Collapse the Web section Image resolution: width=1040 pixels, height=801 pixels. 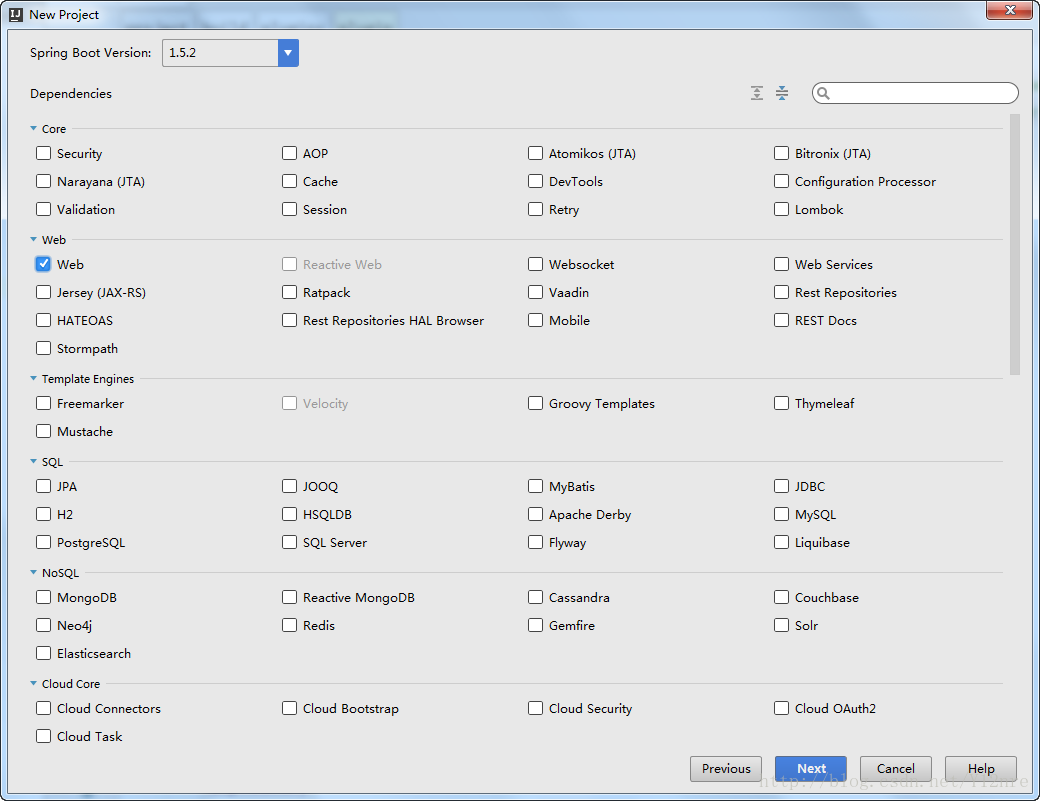(33, 239)
